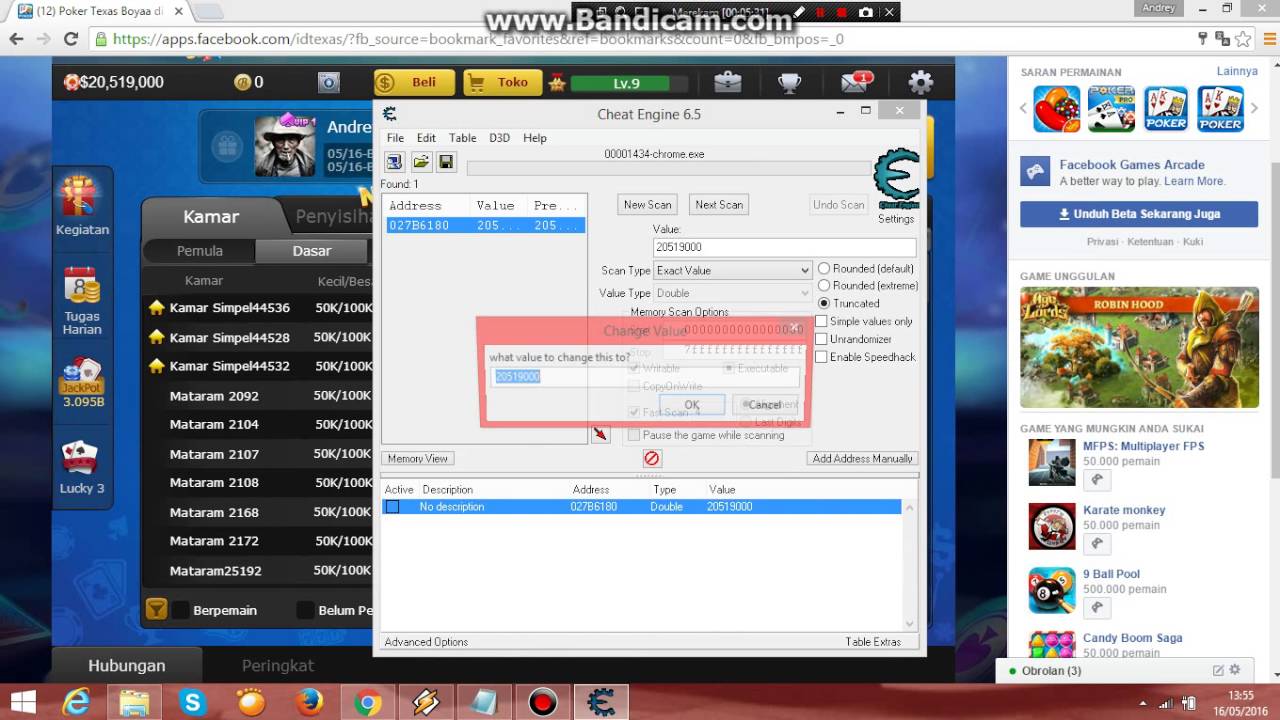The image size is (1280, 720).
Task: Click the New Scan button
Action: pyautogui.click(x=648, y=205)
